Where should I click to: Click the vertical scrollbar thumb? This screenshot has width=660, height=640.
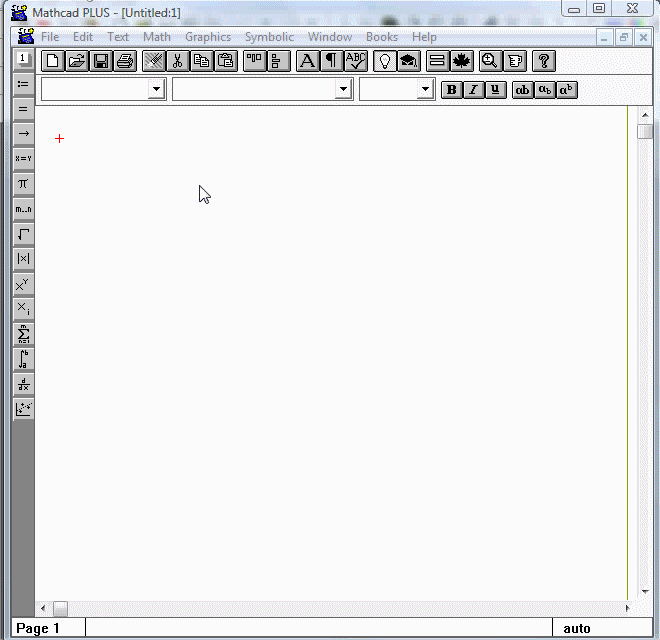tap(645, 132)
